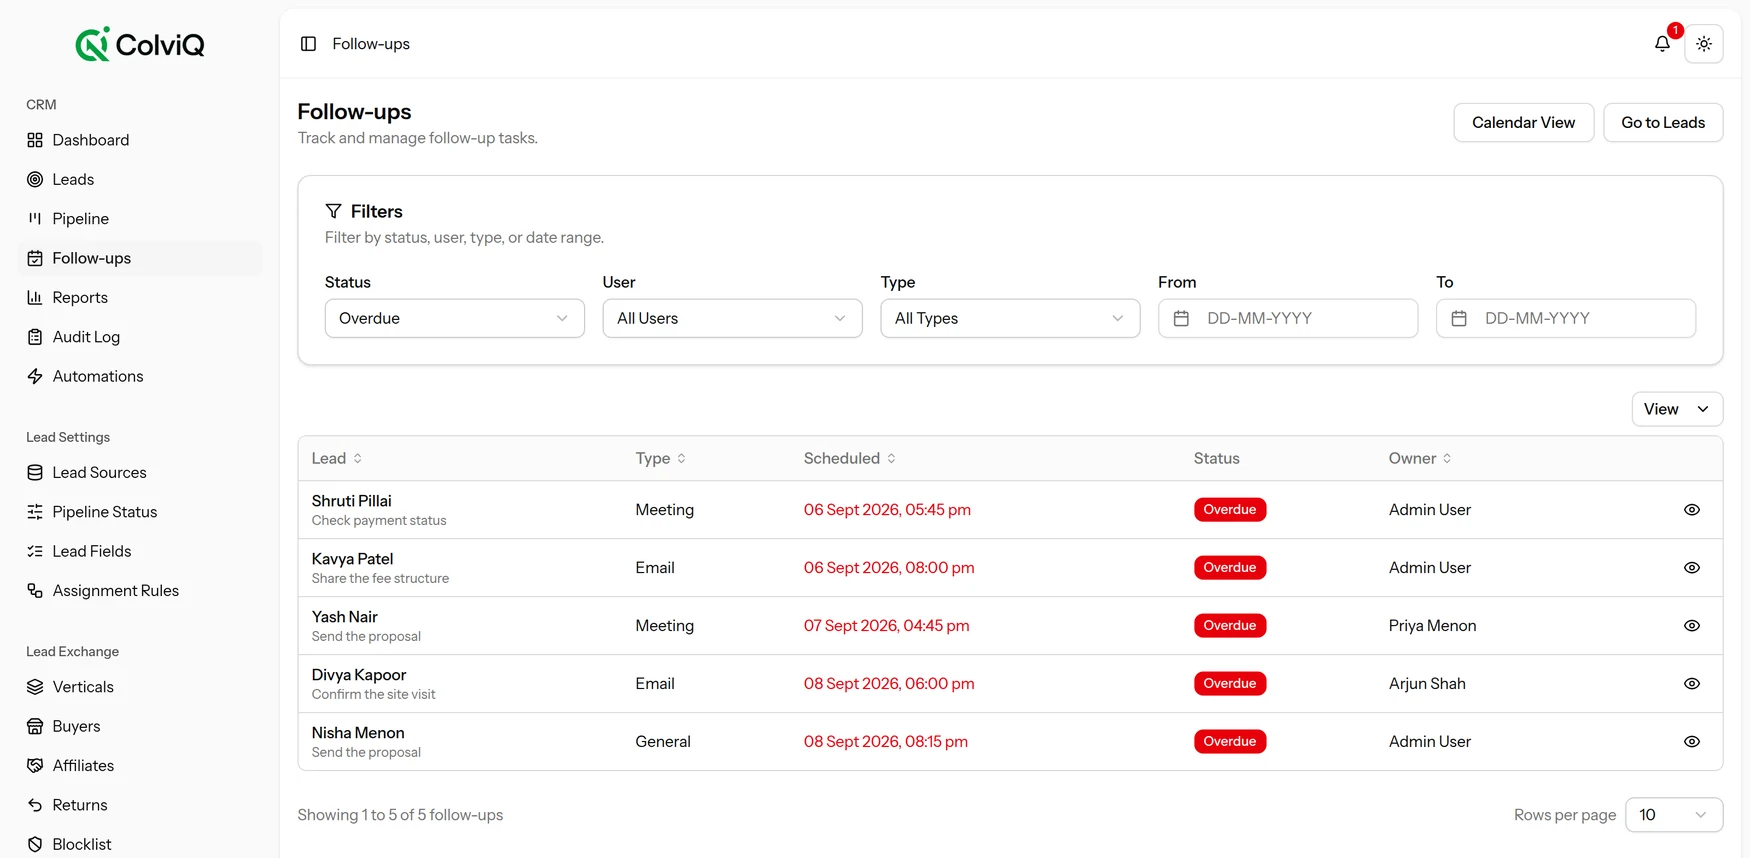The image size is (1750, 858).
Task: Click the Pipeline kanban icon
Action: 35,219
